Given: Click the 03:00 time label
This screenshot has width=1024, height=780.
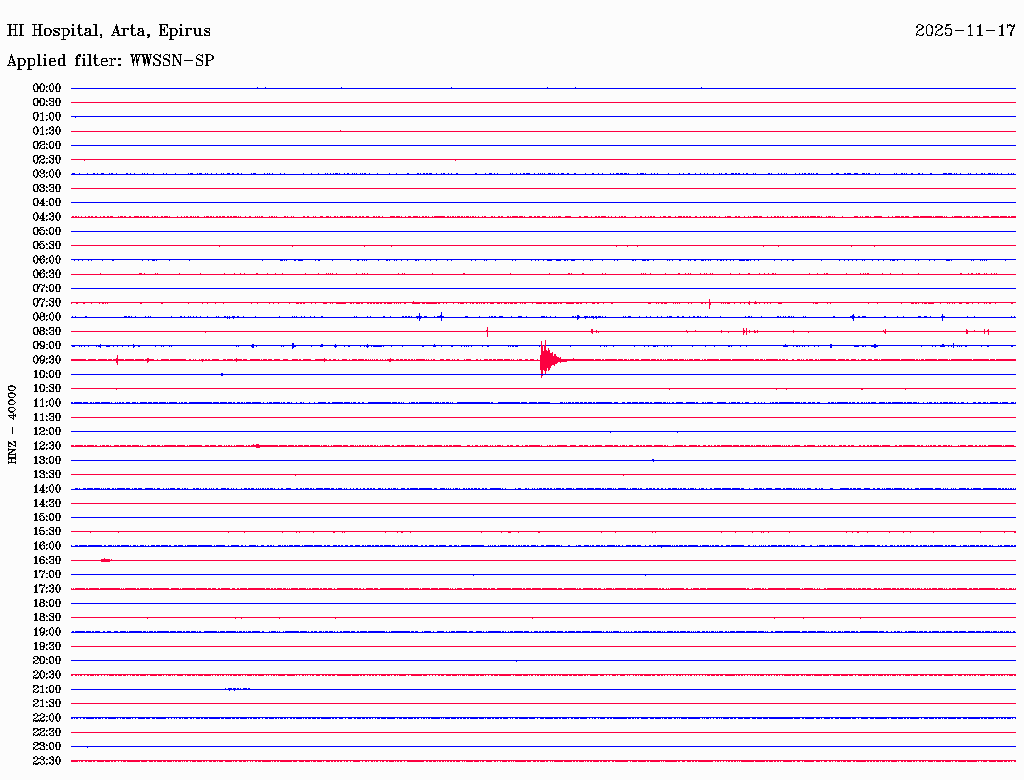Looking at the screenshot, I should (47, 174).
